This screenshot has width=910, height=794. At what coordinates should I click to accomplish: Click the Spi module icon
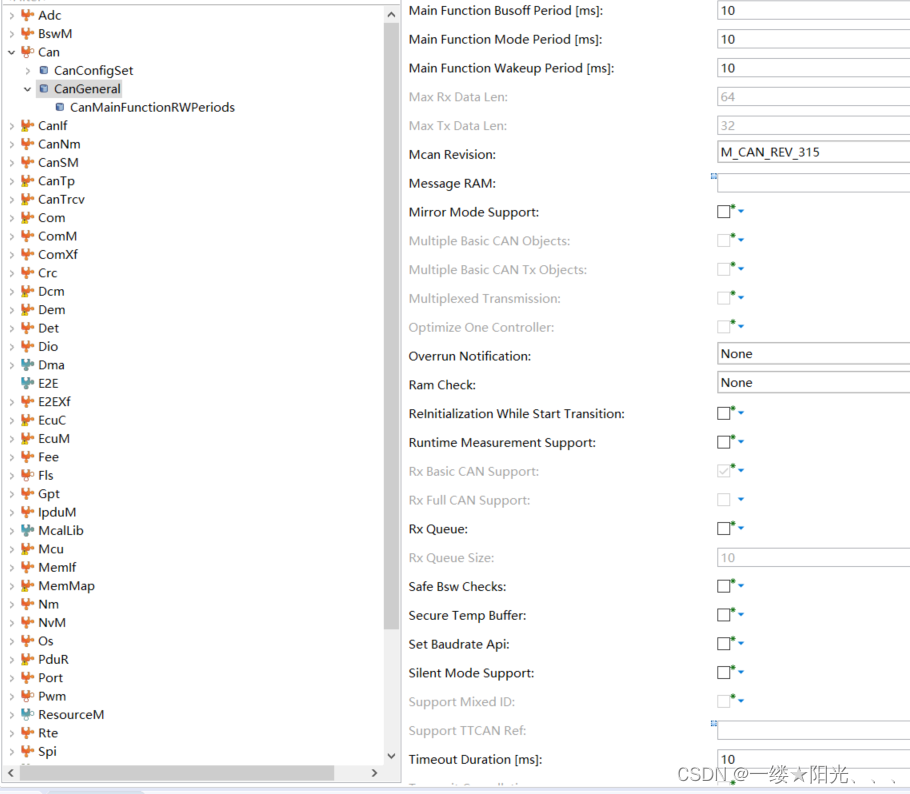28,751
